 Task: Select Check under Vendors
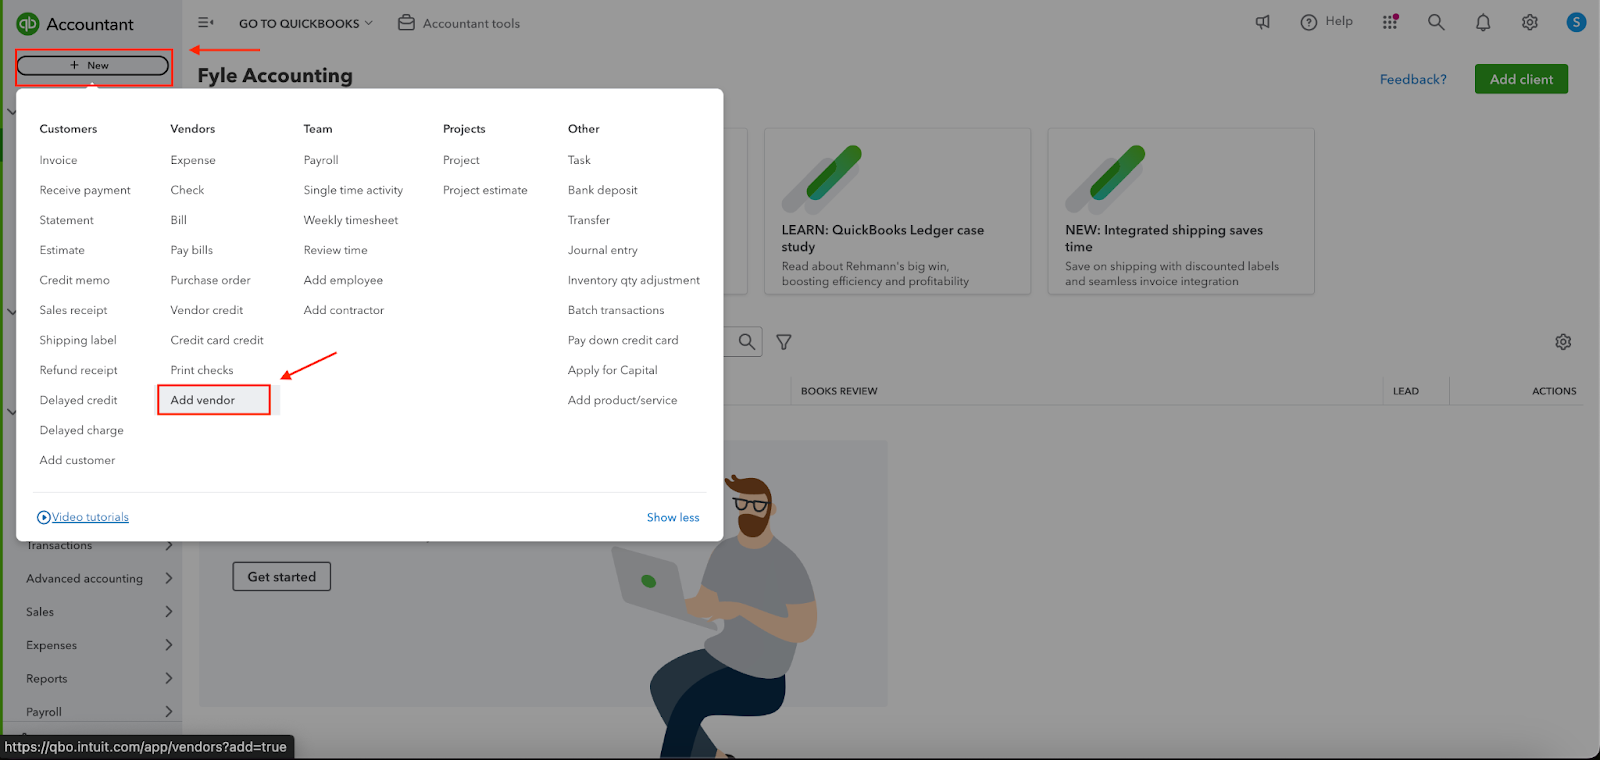(x=187, y=190)
